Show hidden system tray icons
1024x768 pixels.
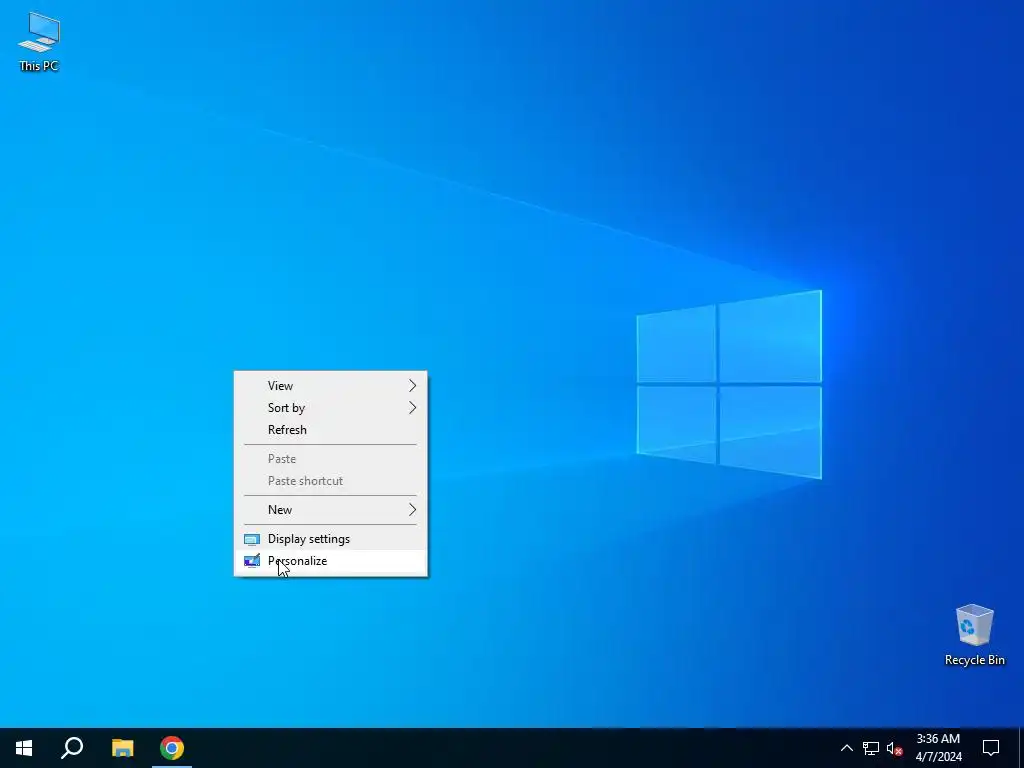(x=846, y=748)
